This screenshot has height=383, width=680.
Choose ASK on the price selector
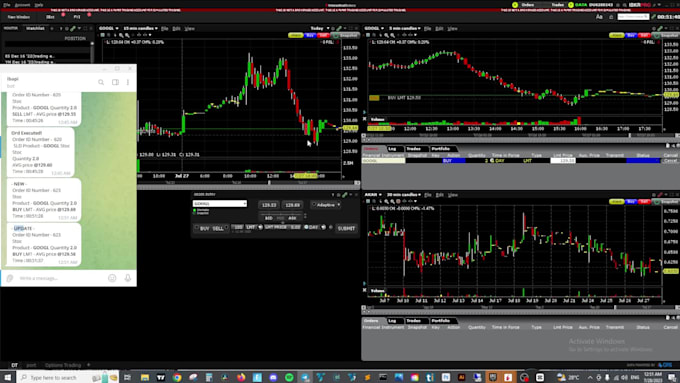click(x=292, y=218)
